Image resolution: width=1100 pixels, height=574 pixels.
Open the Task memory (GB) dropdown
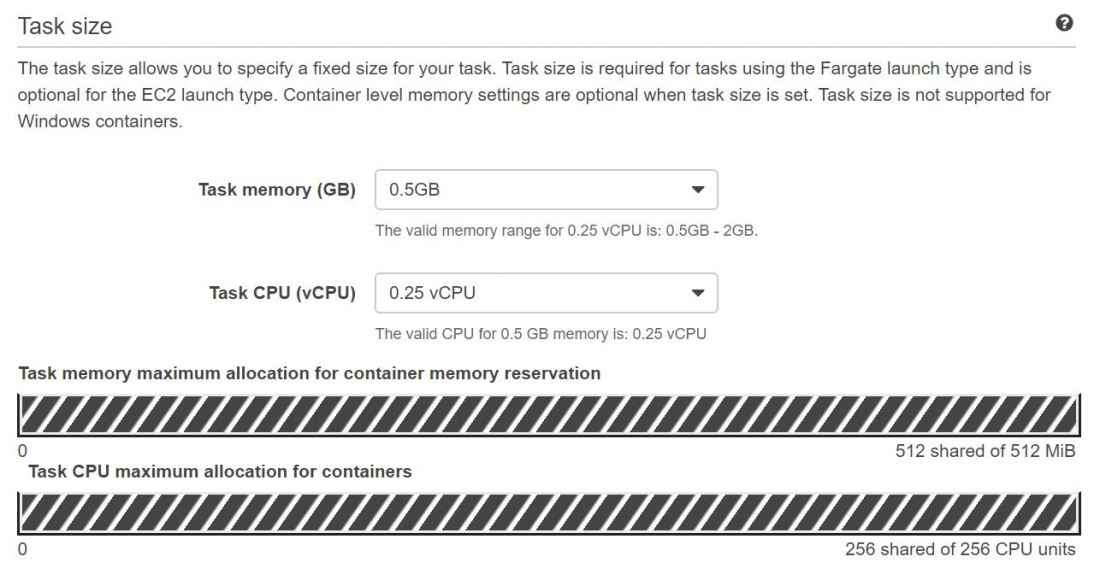coord(545,190)
